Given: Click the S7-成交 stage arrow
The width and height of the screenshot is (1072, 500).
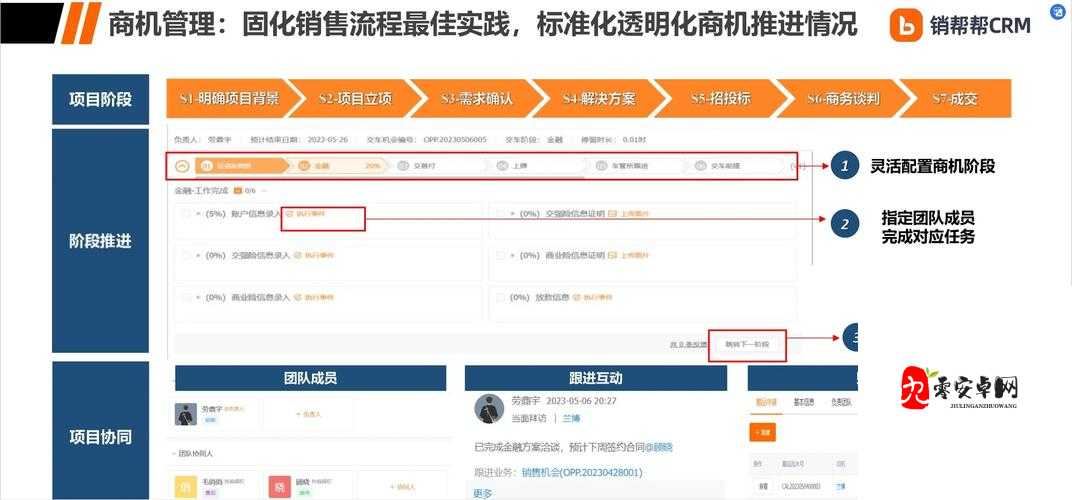Looking at the screenshot, I should [x=955, y=99].
